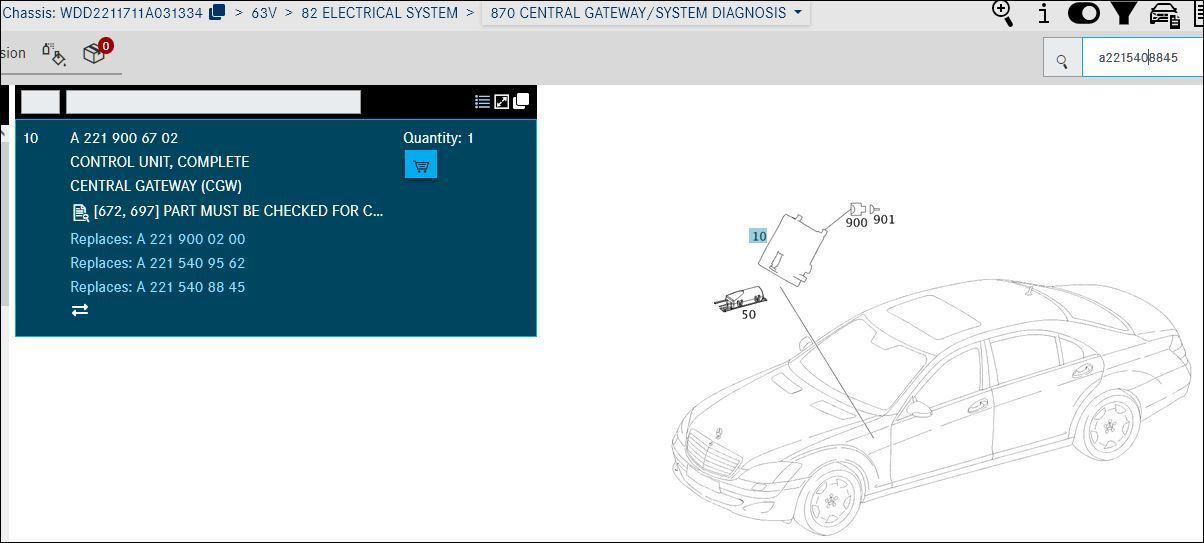The height and width of the screenshot is (543, 1204).
Task: Copy the chassis number WDD2211711A031334
Action: [x=217, y=13]
